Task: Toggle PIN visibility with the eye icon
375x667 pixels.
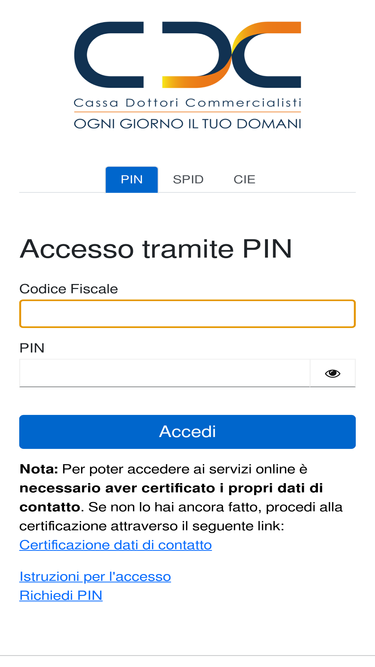Action: pyautogui.click(x=332, y=373)
